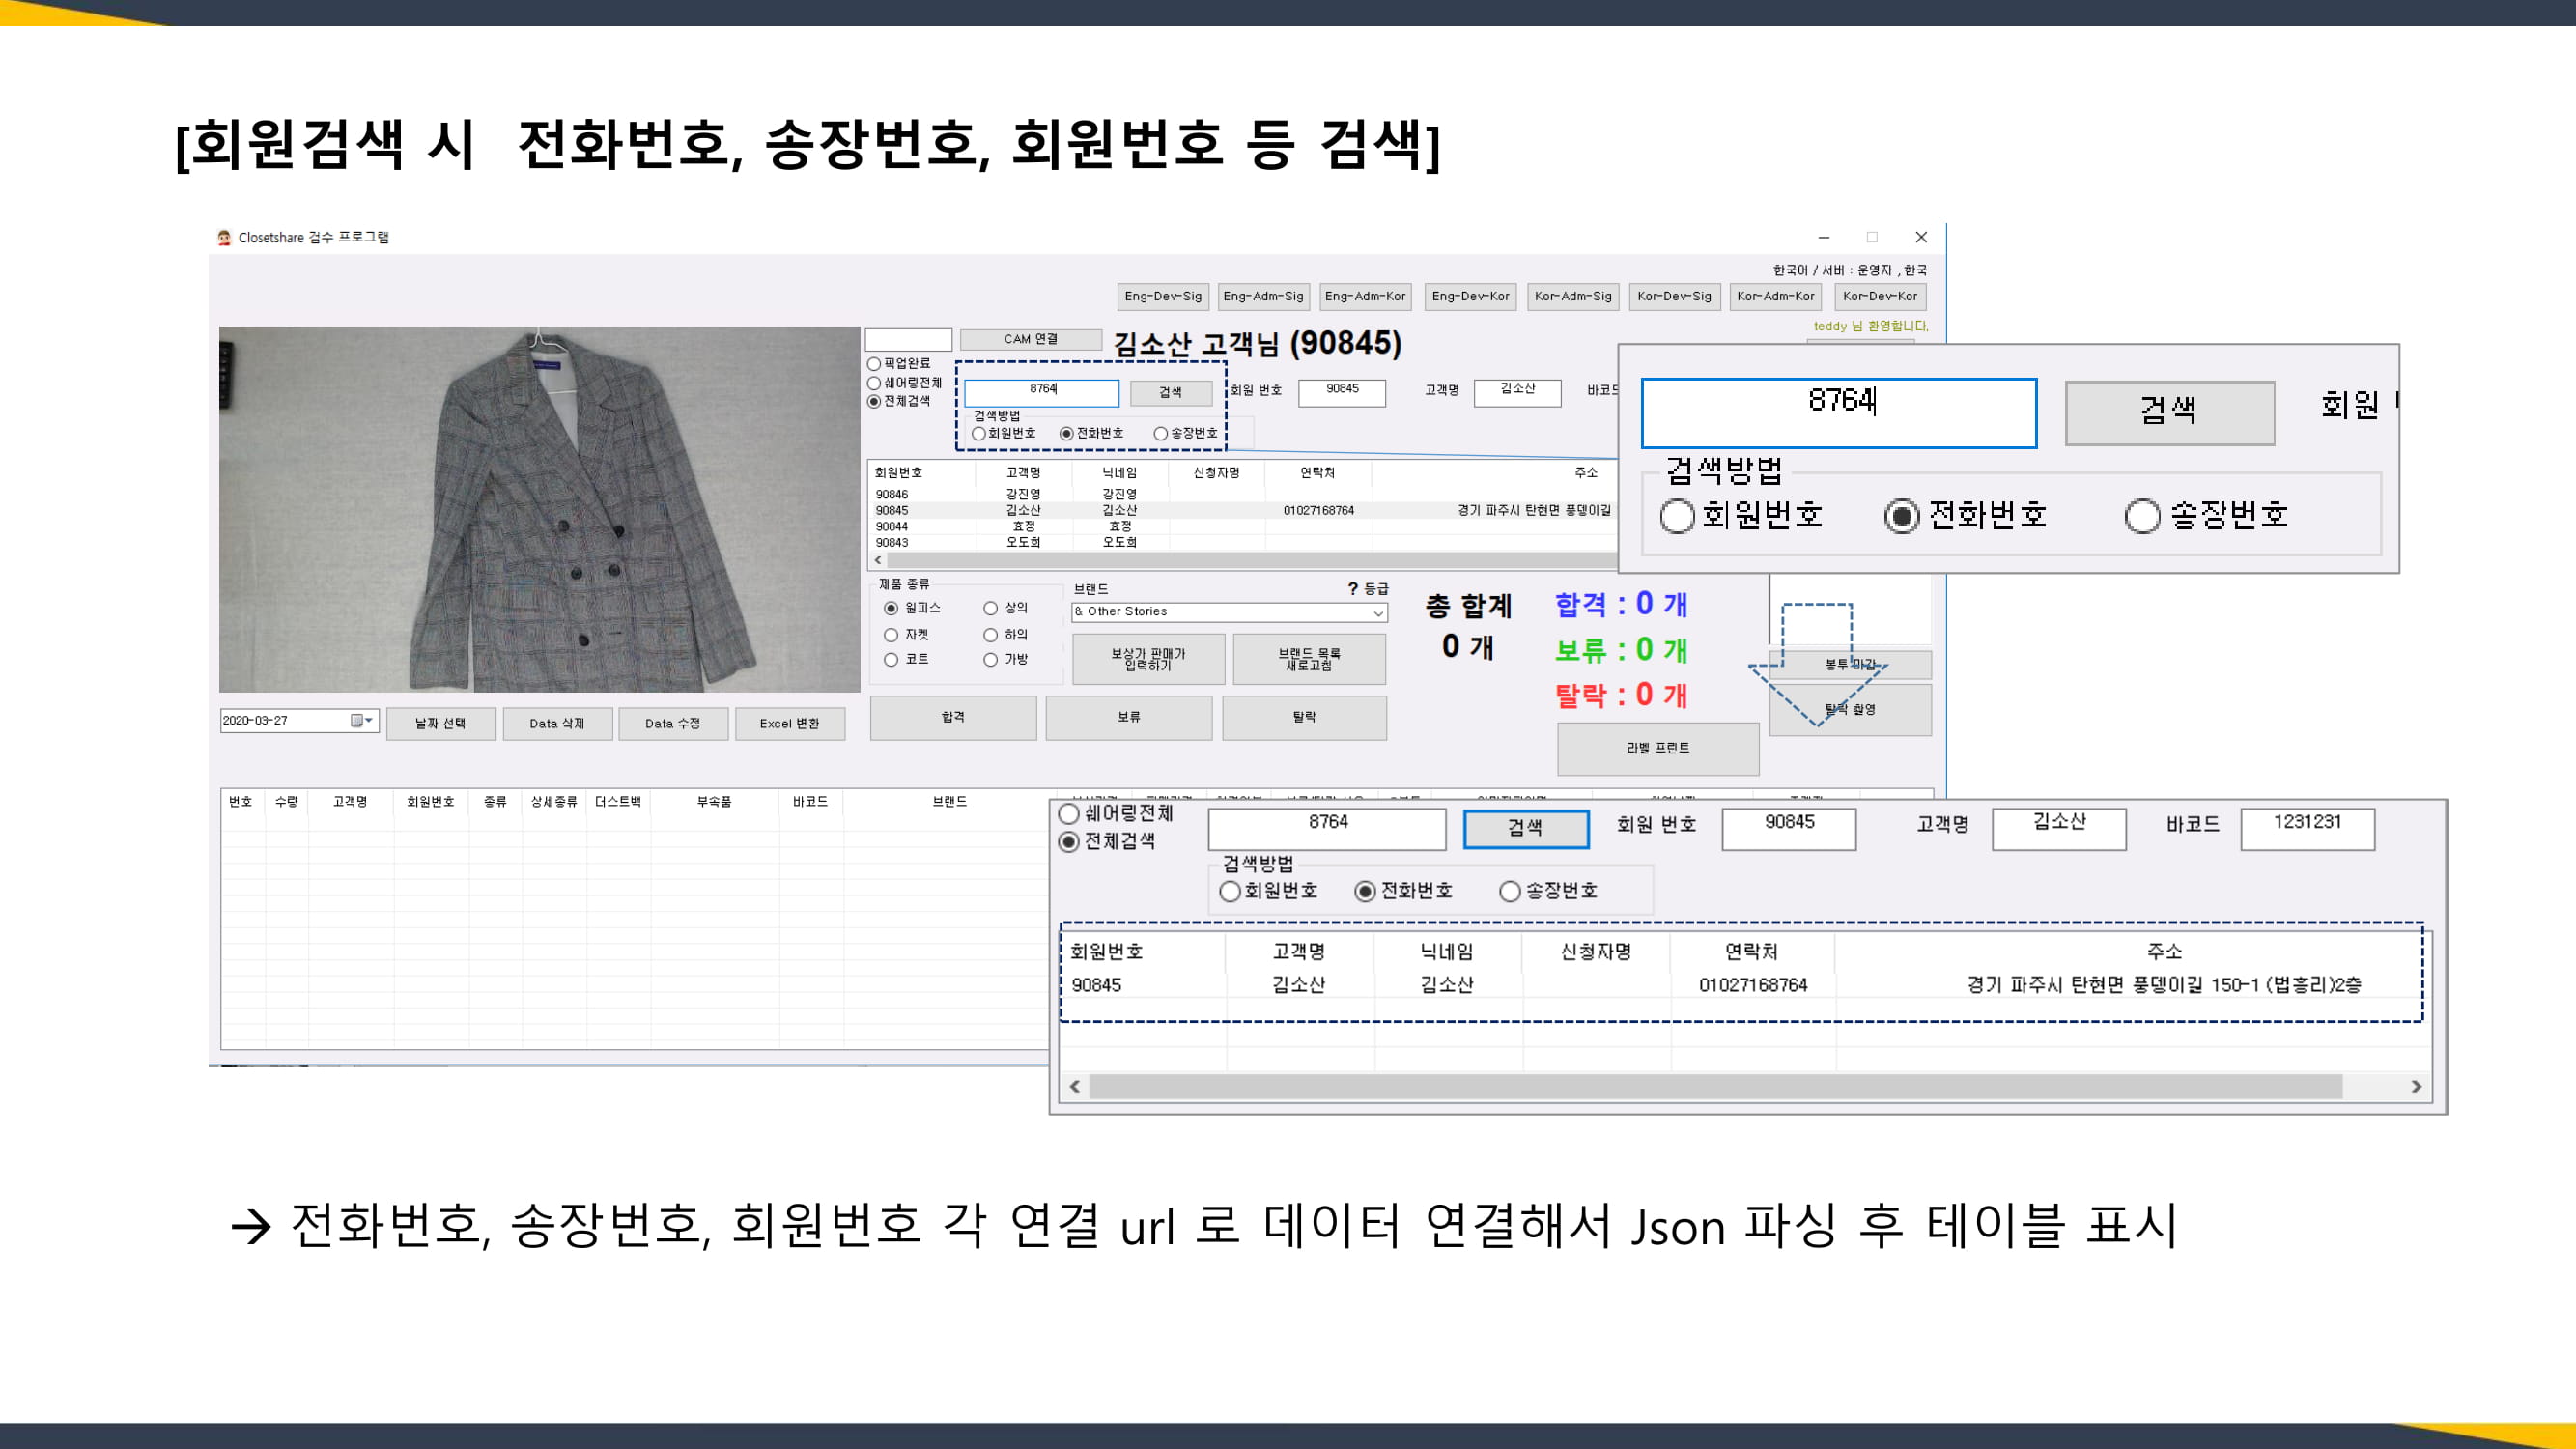The width and height of the screenshot is (2576, 1449).
Task: Click address cell ending 150-1 (법흥리)2층
Action: point(2164,985)
